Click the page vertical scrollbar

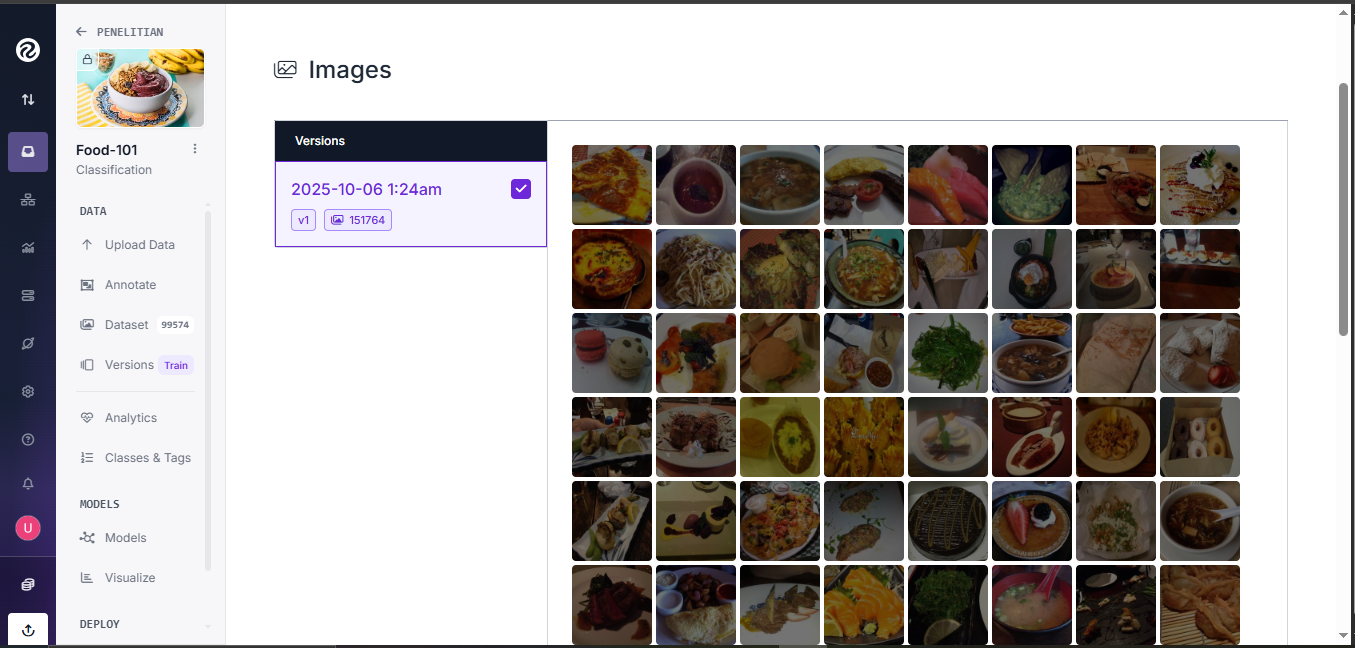[x=1344, y=209]
